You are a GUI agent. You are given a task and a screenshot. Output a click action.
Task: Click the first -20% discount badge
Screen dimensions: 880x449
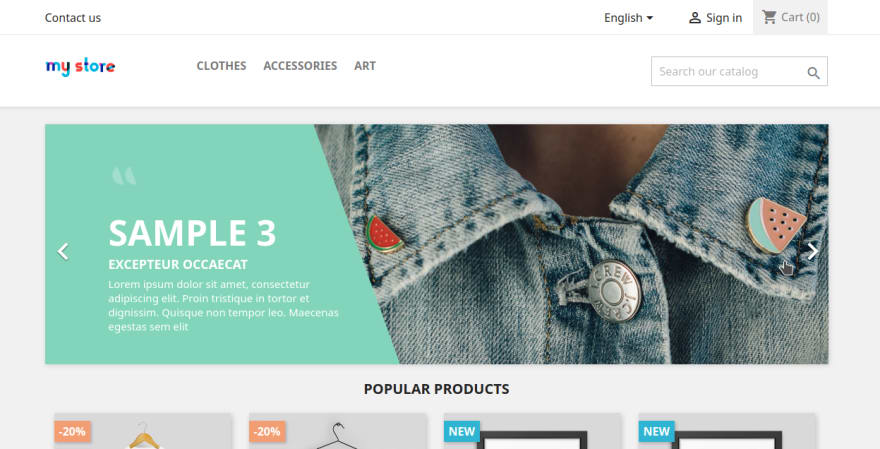coord(72,432)
